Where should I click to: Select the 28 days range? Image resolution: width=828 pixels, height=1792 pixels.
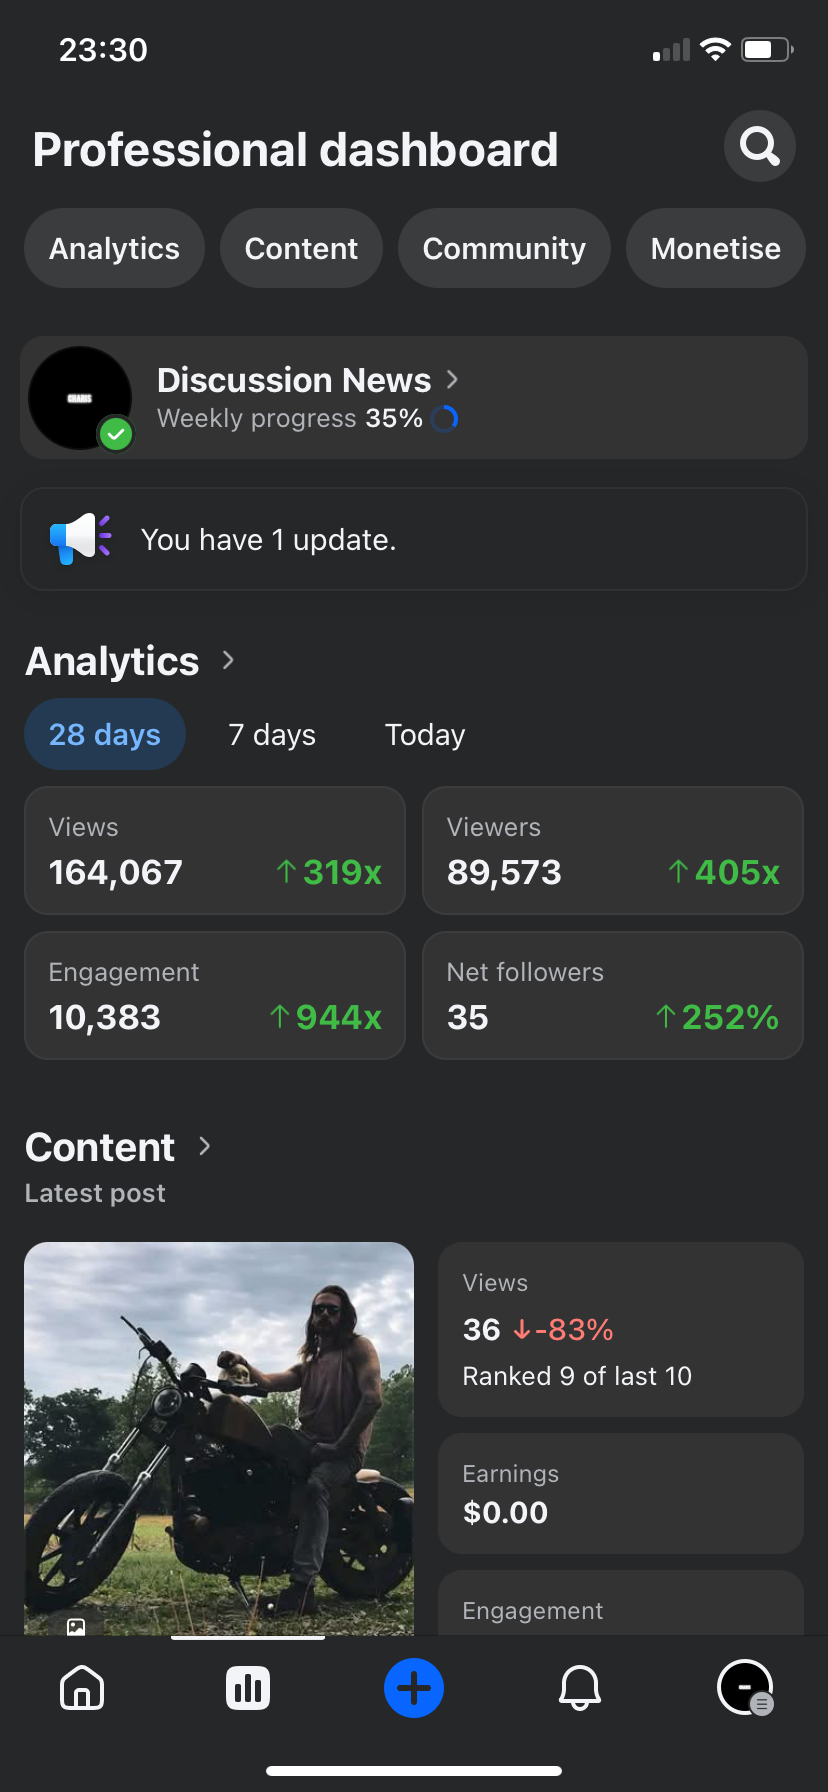tap(105, 735)
